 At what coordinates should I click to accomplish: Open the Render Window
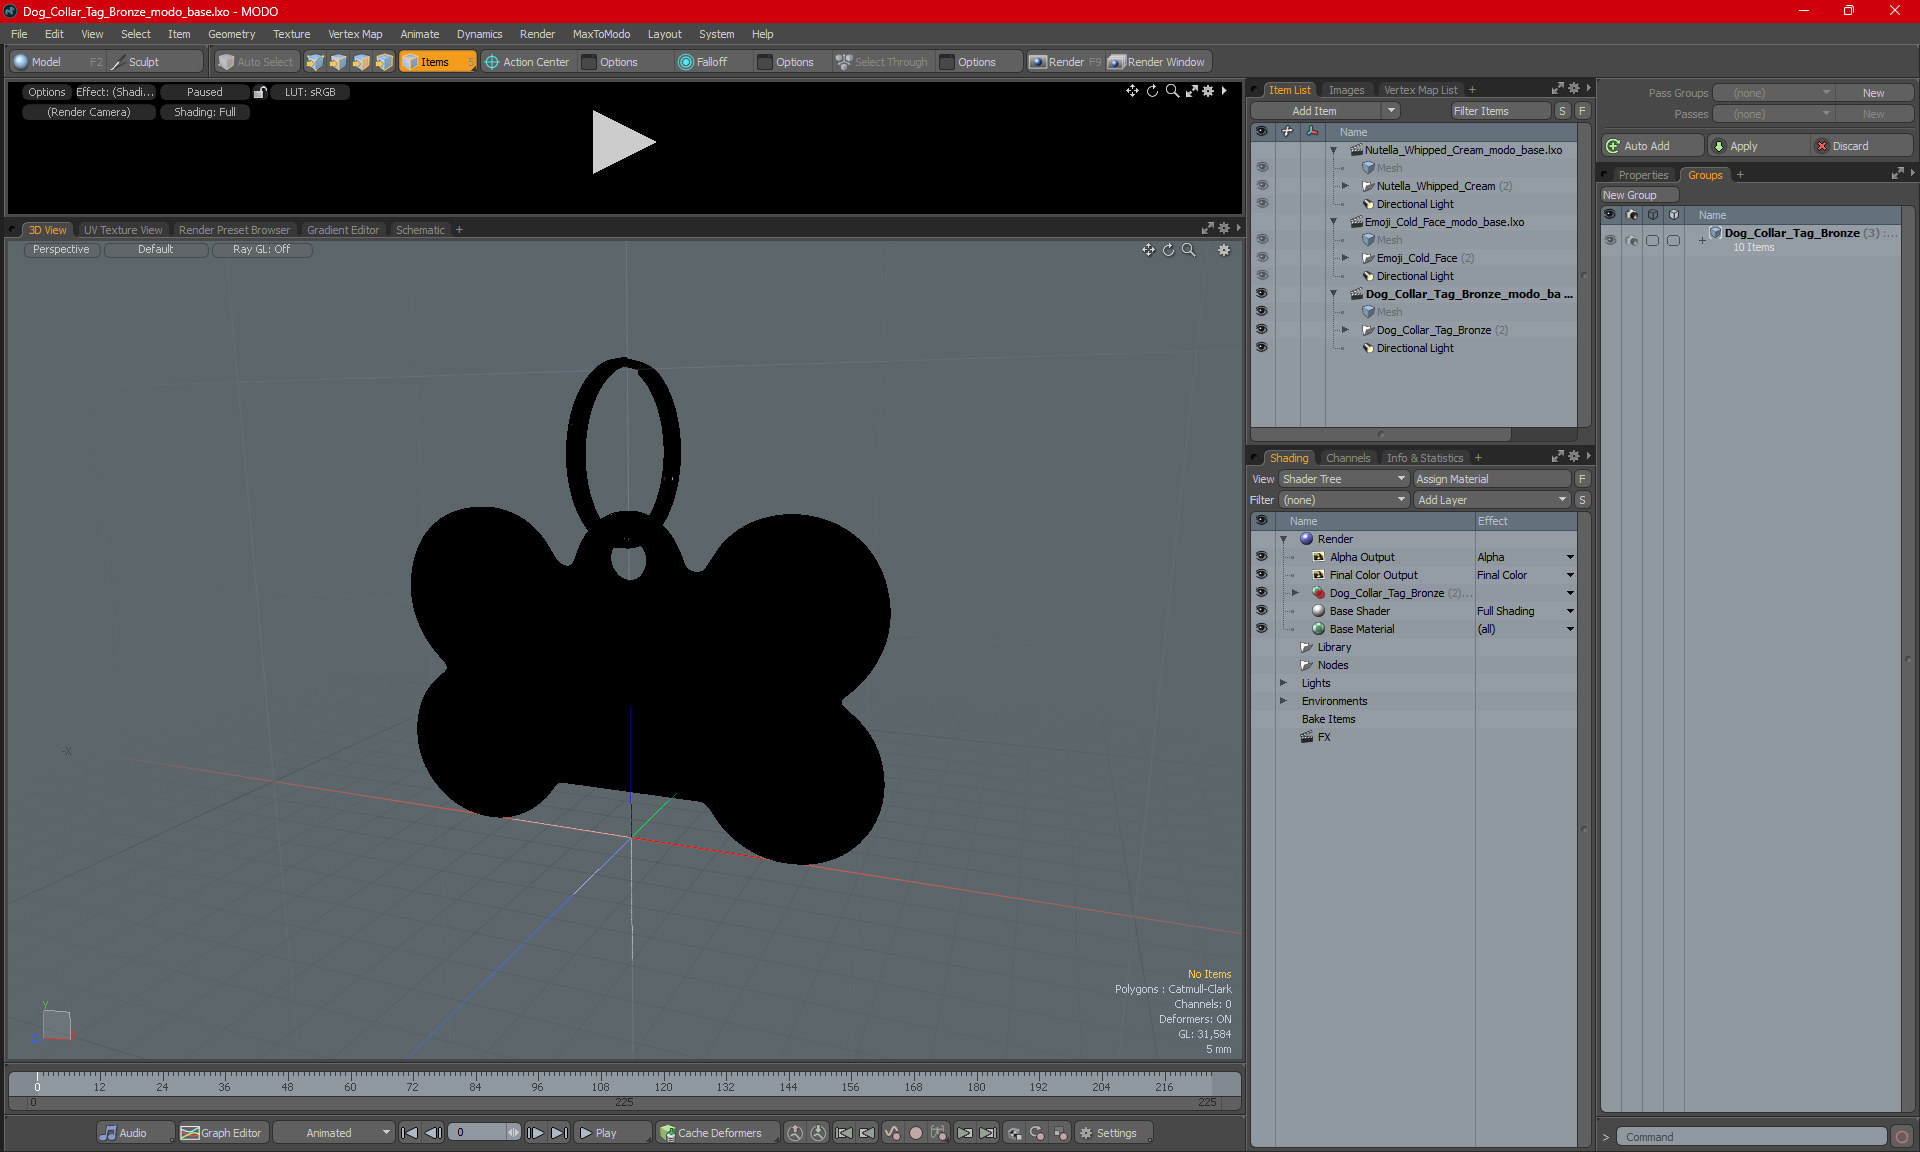click(1157, 62)
